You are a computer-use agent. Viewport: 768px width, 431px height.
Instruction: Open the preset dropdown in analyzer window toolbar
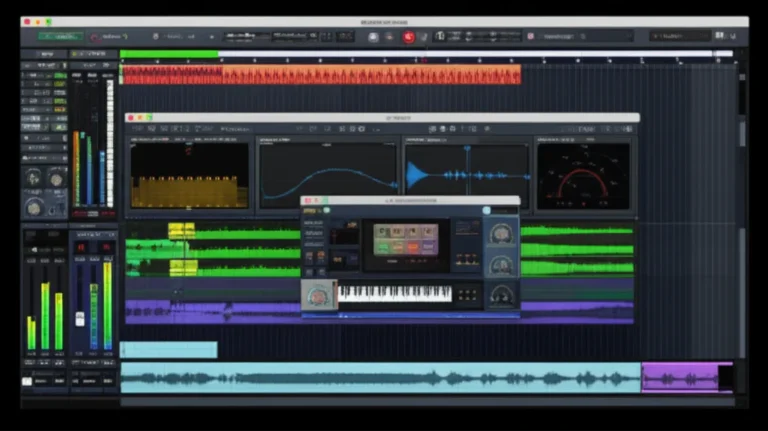click(237, 129)
